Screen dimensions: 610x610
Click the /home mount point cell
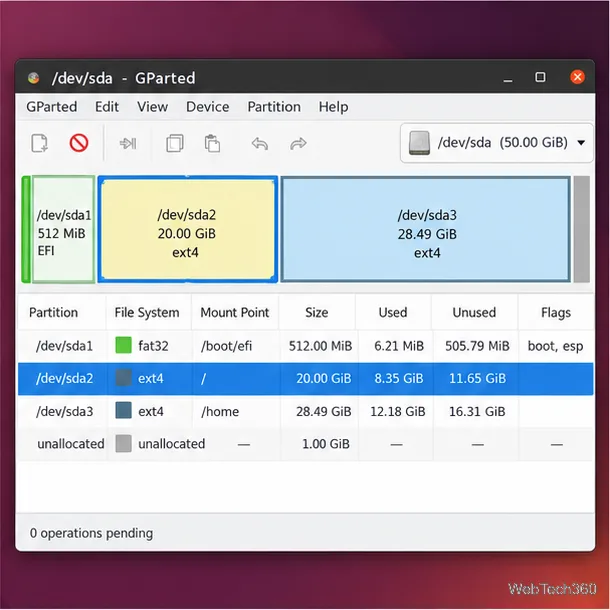pyautogui.click(x=220, y=412)
